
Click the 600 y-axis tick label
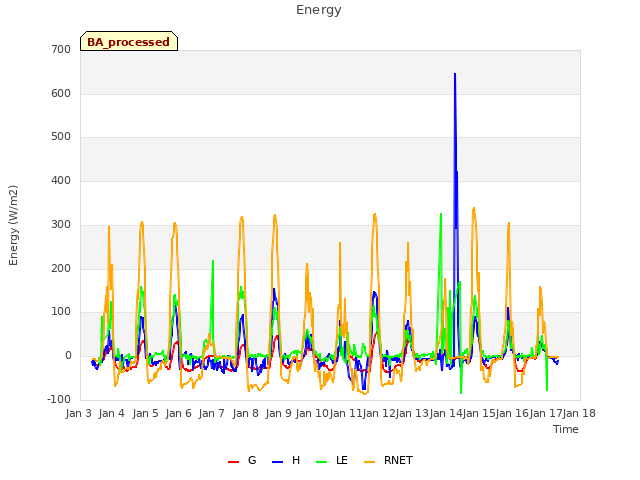[x=61, y=93]
